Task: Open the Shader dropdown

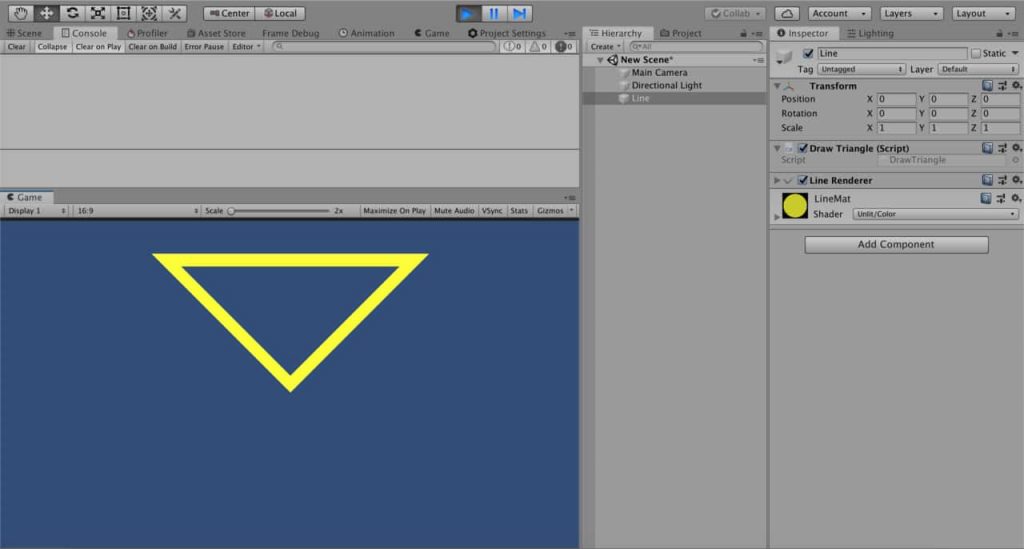Action: click(x=935, y=213)
